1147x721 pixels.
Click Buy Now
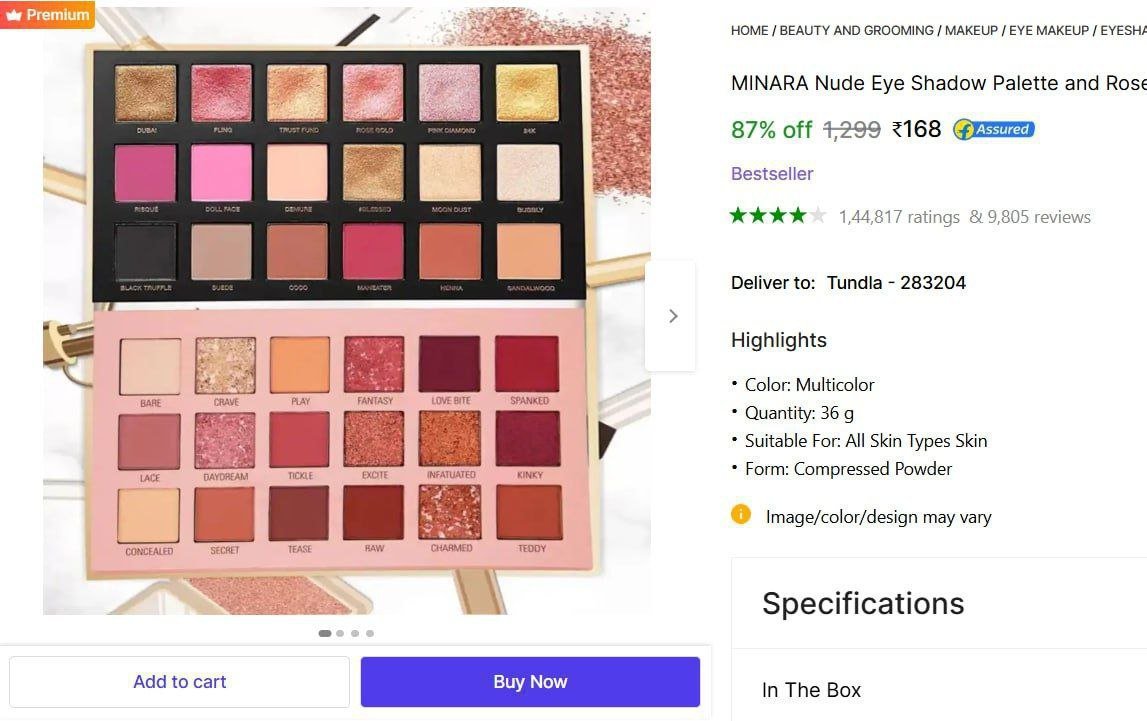[529, 681]
